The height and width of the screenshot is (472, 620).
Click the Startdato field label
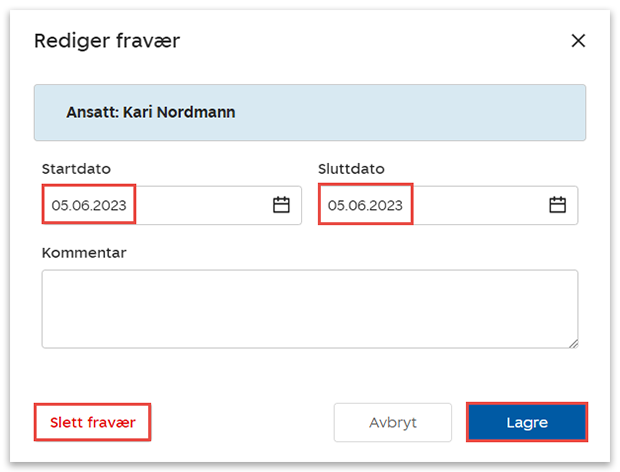pos(76,169)
